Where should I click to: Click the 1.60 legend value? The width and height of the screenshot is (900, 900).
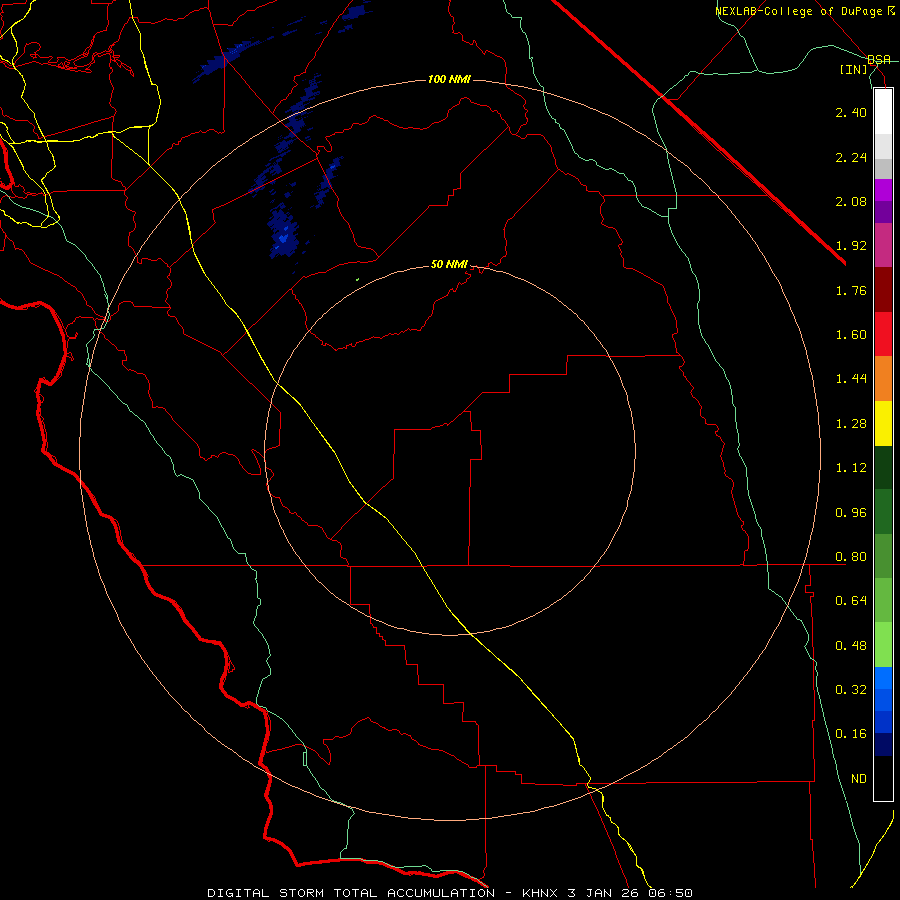(x=851, y=335)
